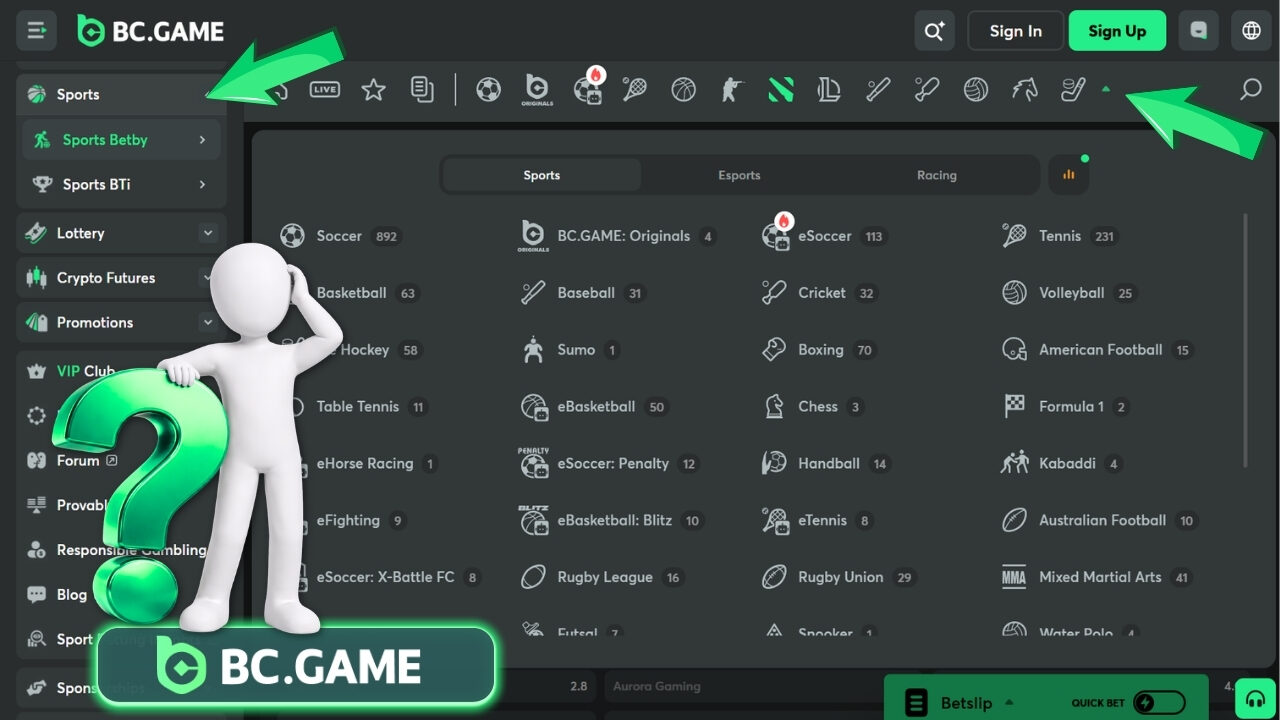This screenshot has width=1280, height=720.
Task: Collapse the sports list with green arrow
Action: (x=1106, y=89)
